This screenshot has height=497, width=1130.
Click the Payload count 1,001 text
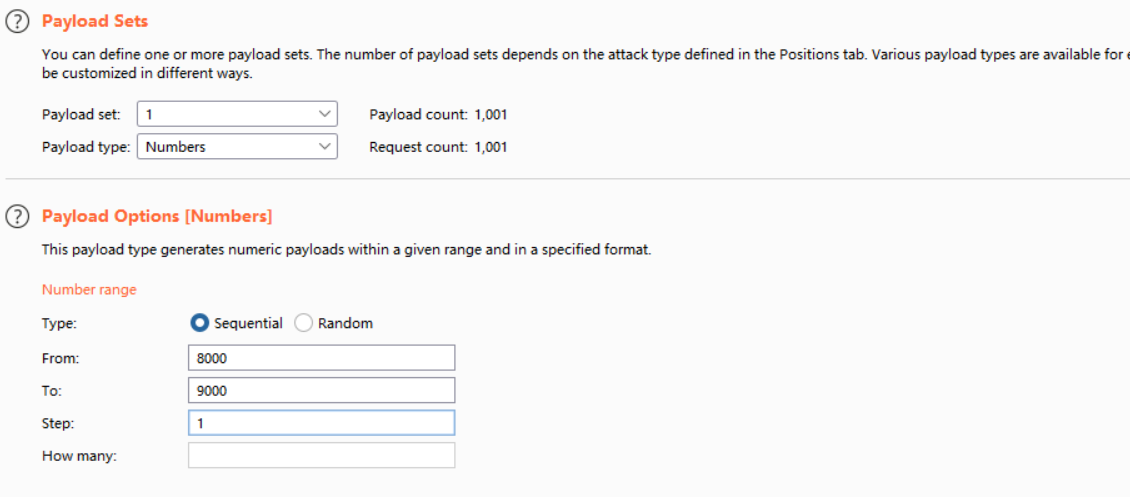(x=438, y=115)
